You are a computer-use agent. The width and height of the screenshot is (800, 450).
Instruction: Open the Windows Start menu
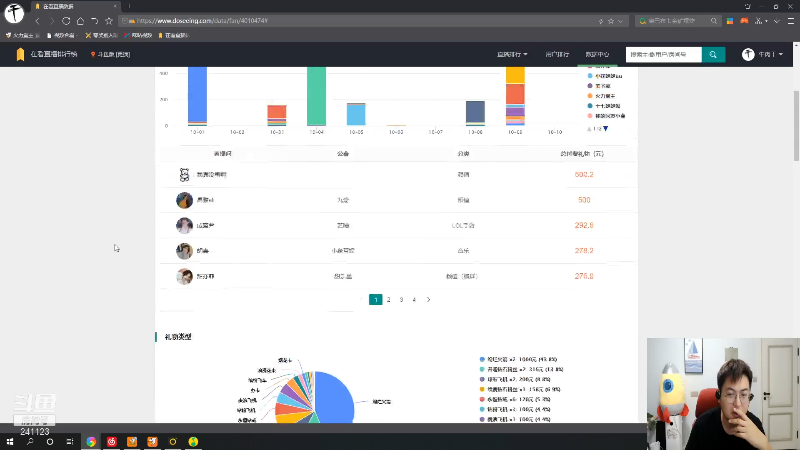click(10, 441)
